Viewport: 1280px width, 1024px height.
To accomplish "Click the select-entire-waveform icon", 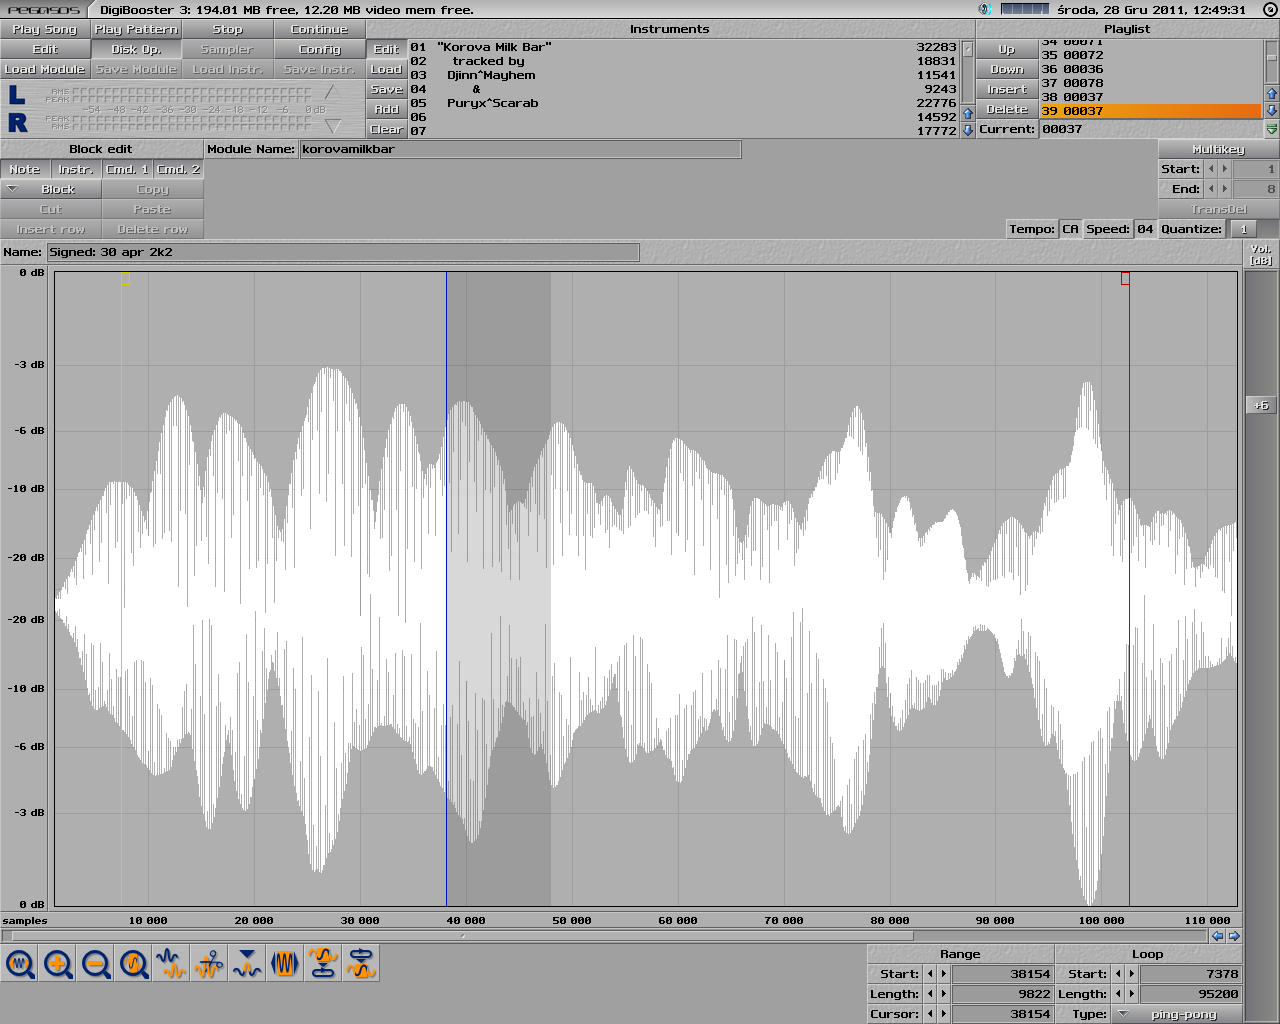I will pos(285,964).
